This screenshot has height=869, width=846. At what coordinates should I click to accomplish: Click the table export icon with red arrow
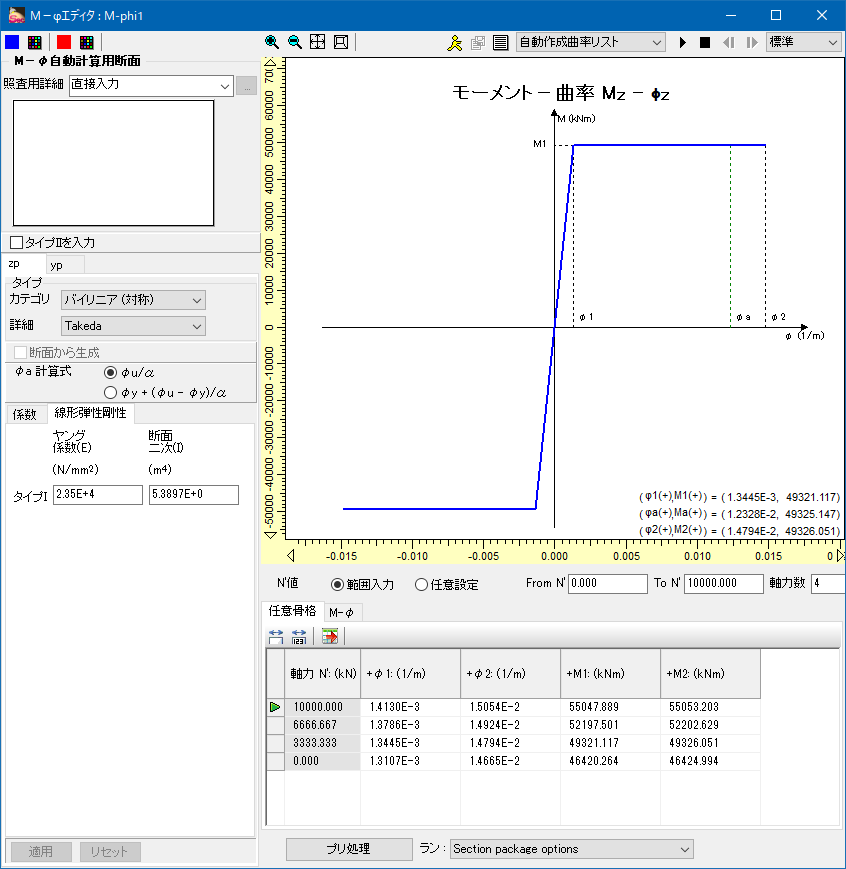(x=330, y=636)
